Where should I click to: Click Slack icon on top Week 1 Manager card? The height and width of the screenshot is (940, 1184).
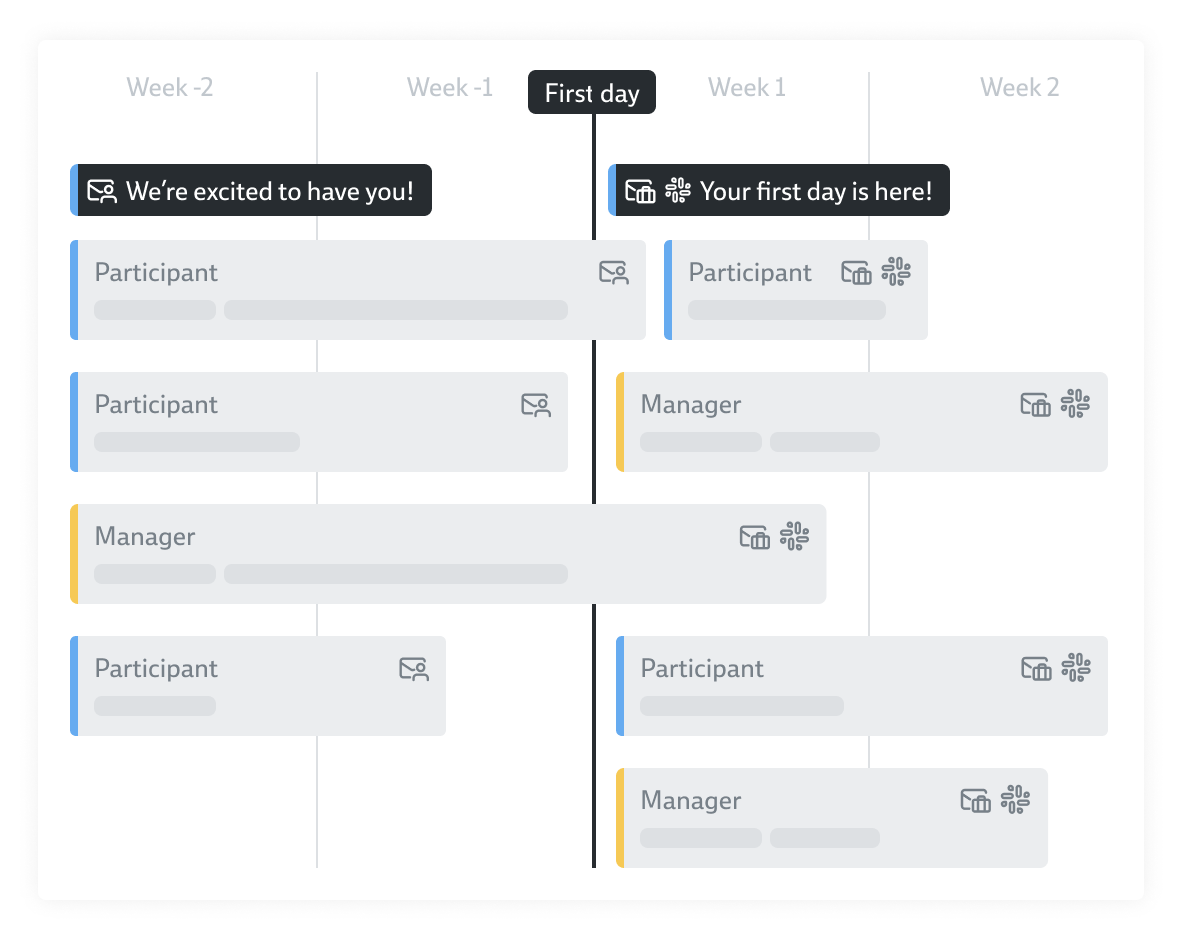1075,404
